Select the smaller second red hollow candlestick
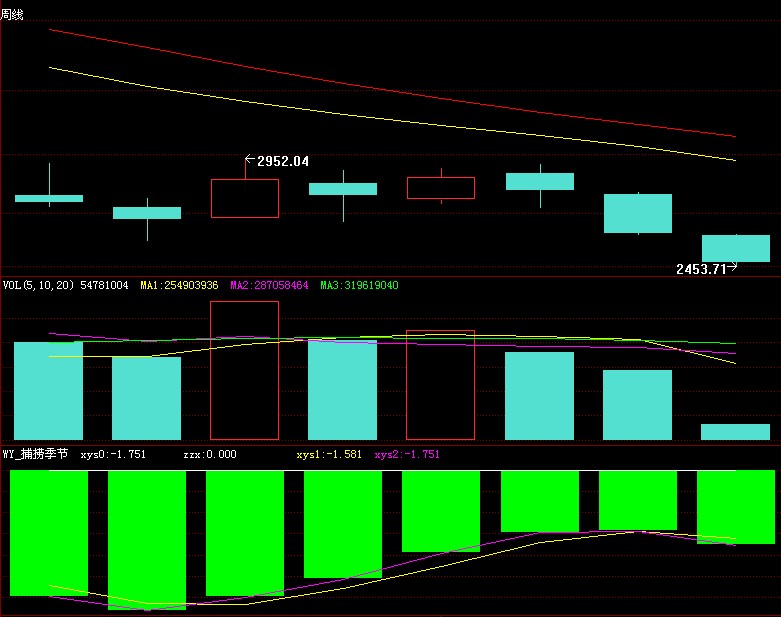Viewport: 781px width, 617px height. click(441, 188)
